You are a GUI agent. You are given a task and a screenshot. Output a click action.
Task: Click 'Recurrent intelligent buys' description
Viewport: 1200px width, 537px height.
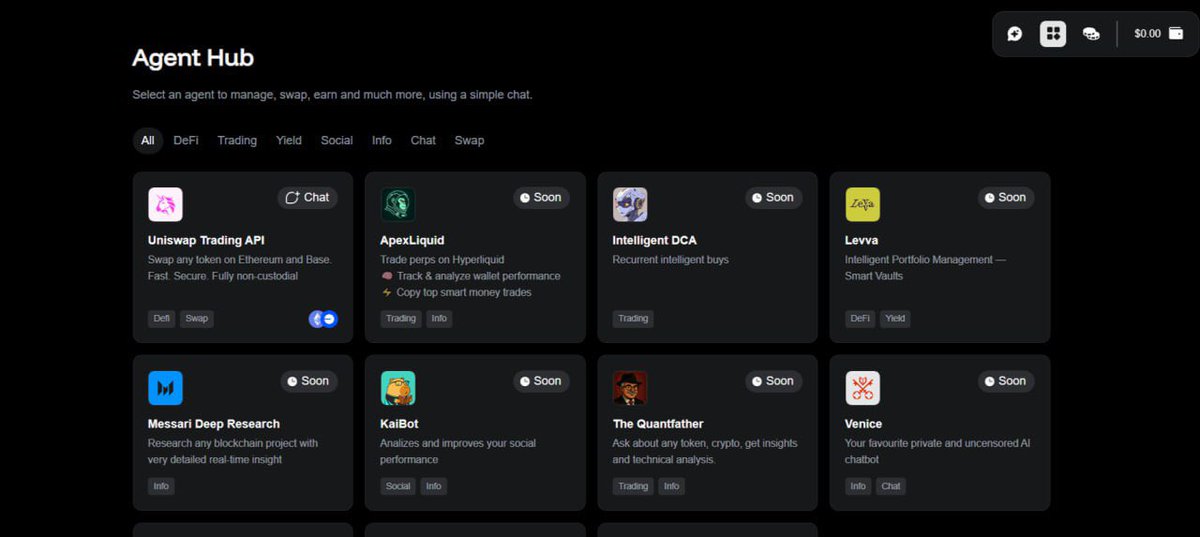[x=671, y=260]
